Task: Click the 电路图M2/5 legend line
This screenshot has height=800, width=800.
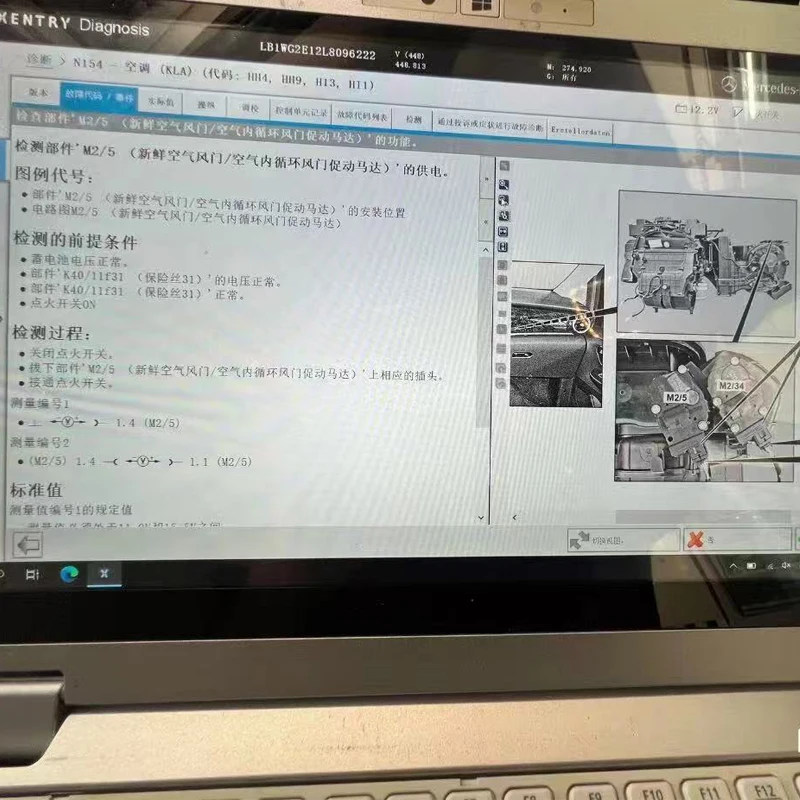Action: coord(182,217)
